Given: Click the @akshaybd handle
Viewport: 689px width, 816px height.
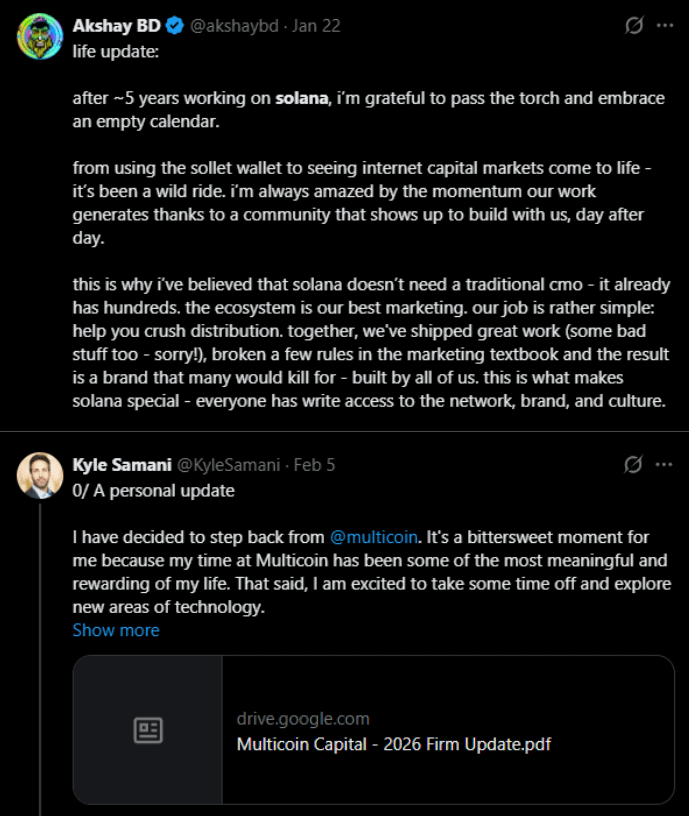Looking at the screenshot, I should 235,26.
